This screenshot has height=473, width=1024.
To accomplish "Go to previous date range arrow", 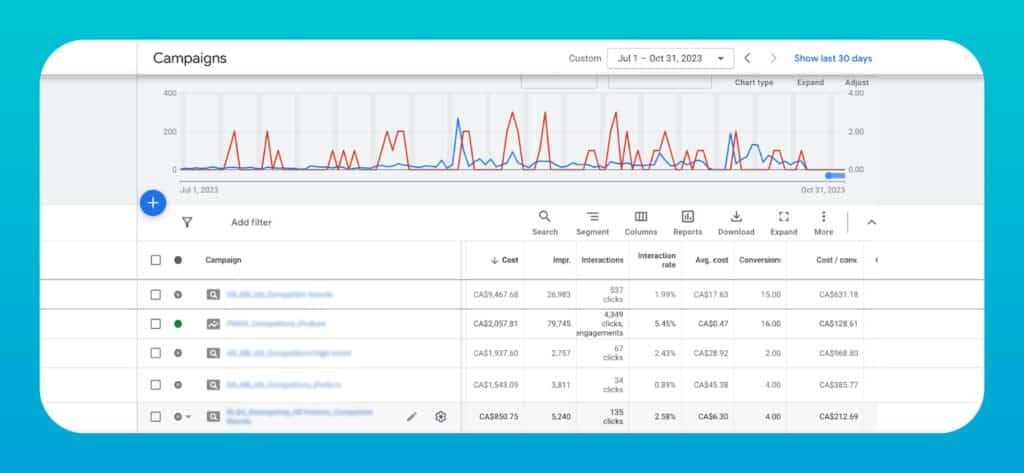I will tap(747, 58).
